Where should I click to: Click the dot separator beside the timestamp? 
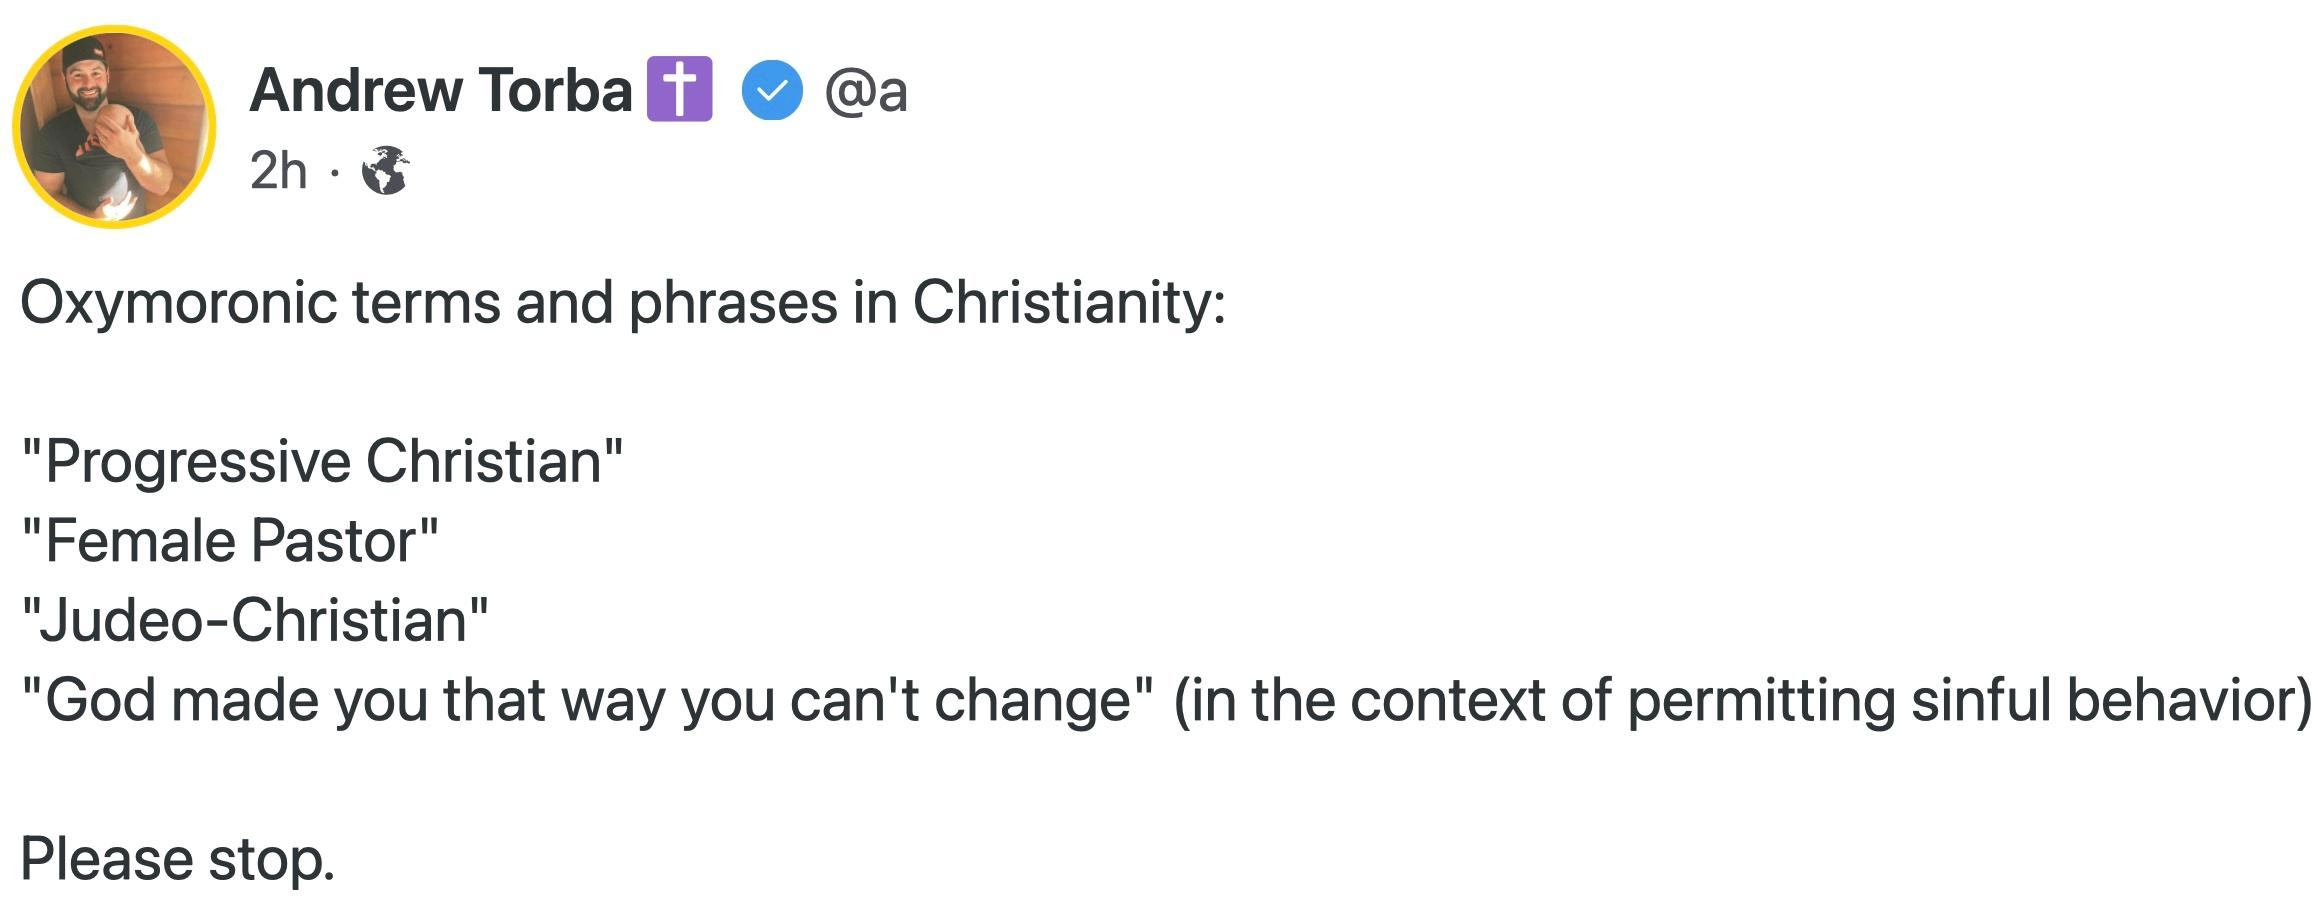(x=334, y=174)
